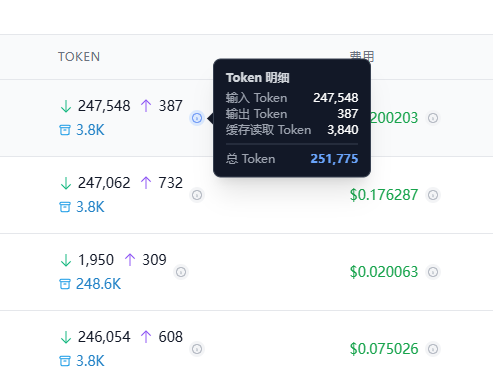493x368 pixels.
Task: Show token breakdown icon beside 309
Action: click(x=181, y=272)
